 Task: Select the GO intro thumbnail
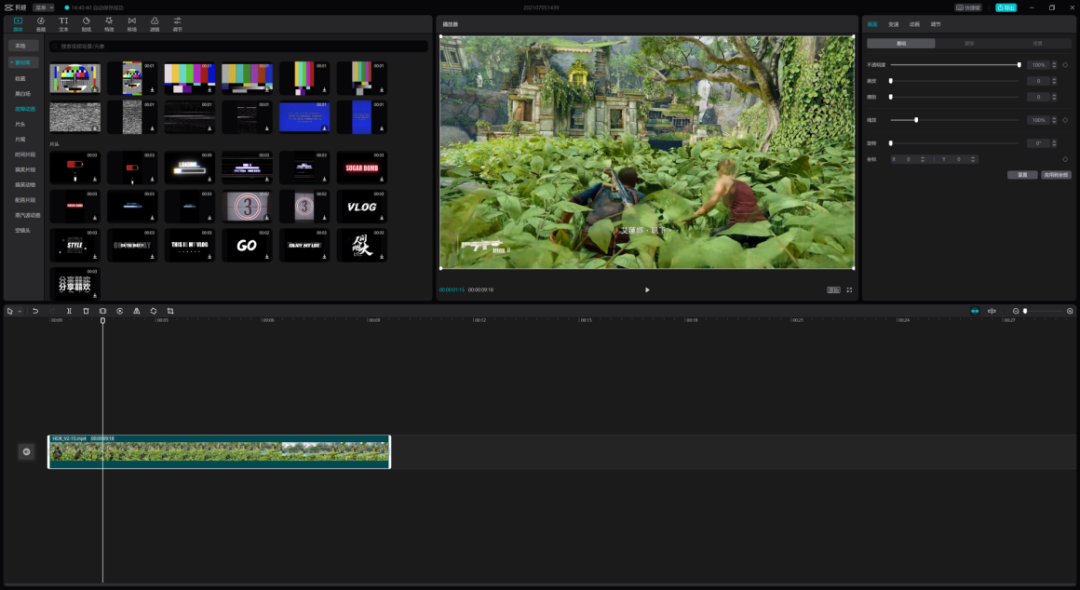247,245
